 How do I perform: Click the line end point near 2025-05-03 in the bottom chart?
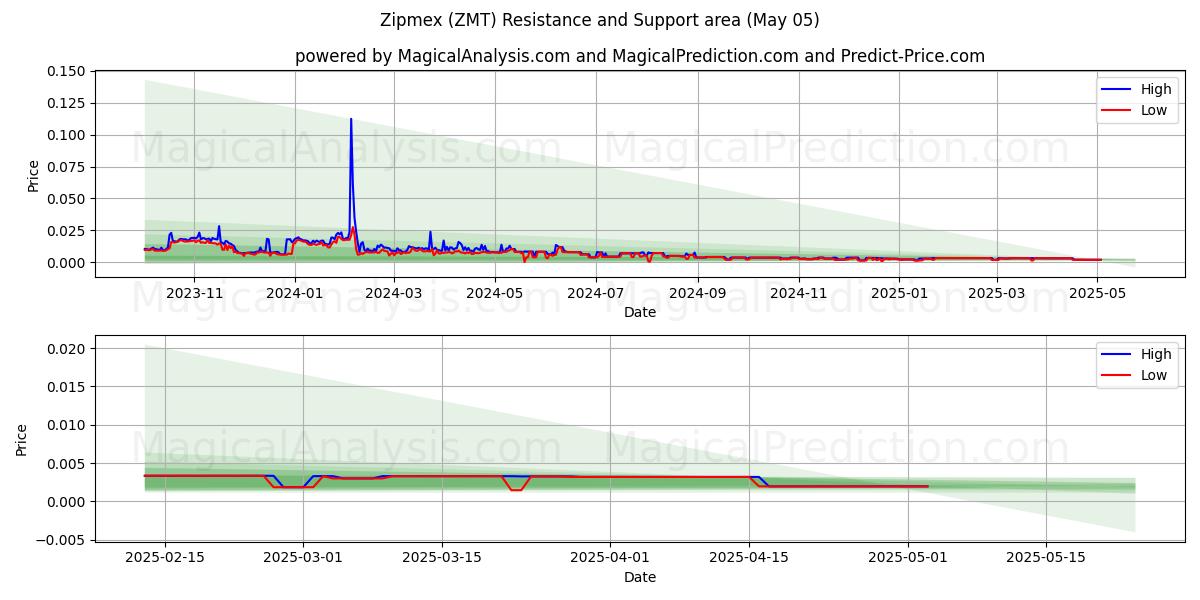coord(927,486)
